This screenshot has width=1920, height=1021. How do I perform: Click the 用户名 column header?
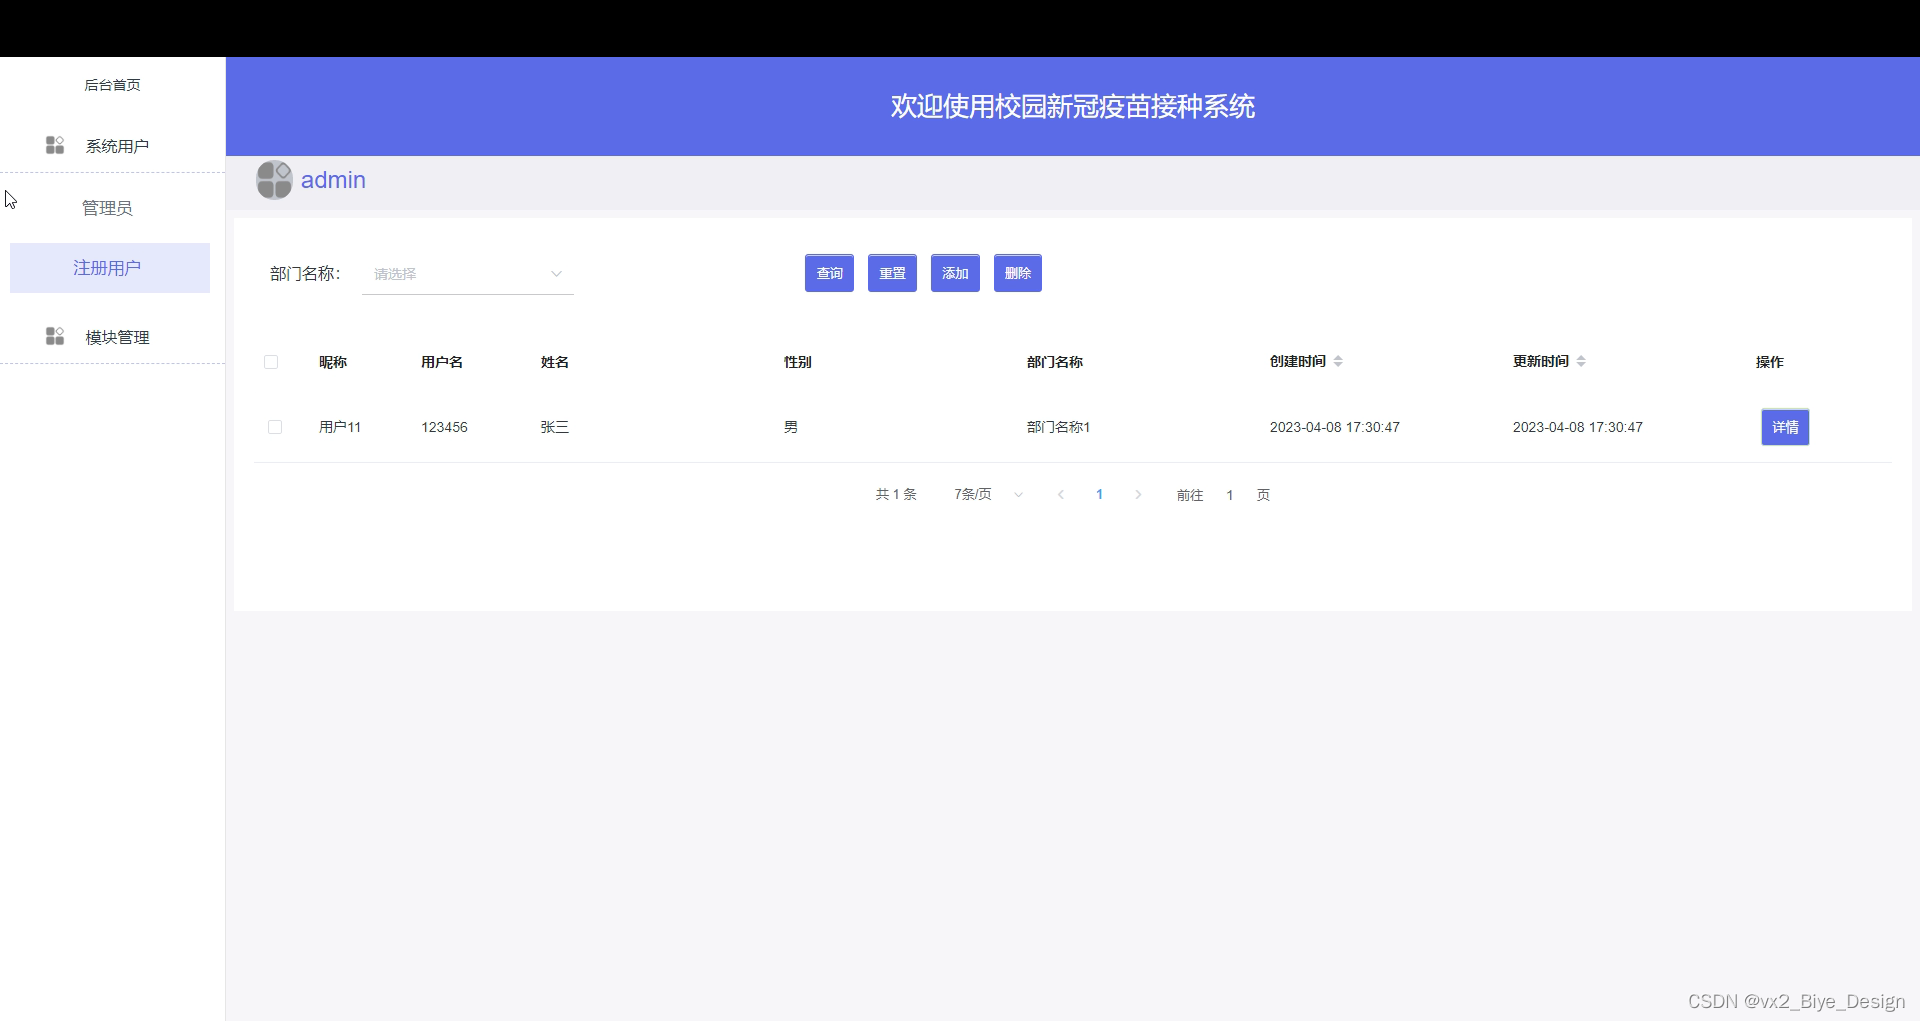point(442,362)
